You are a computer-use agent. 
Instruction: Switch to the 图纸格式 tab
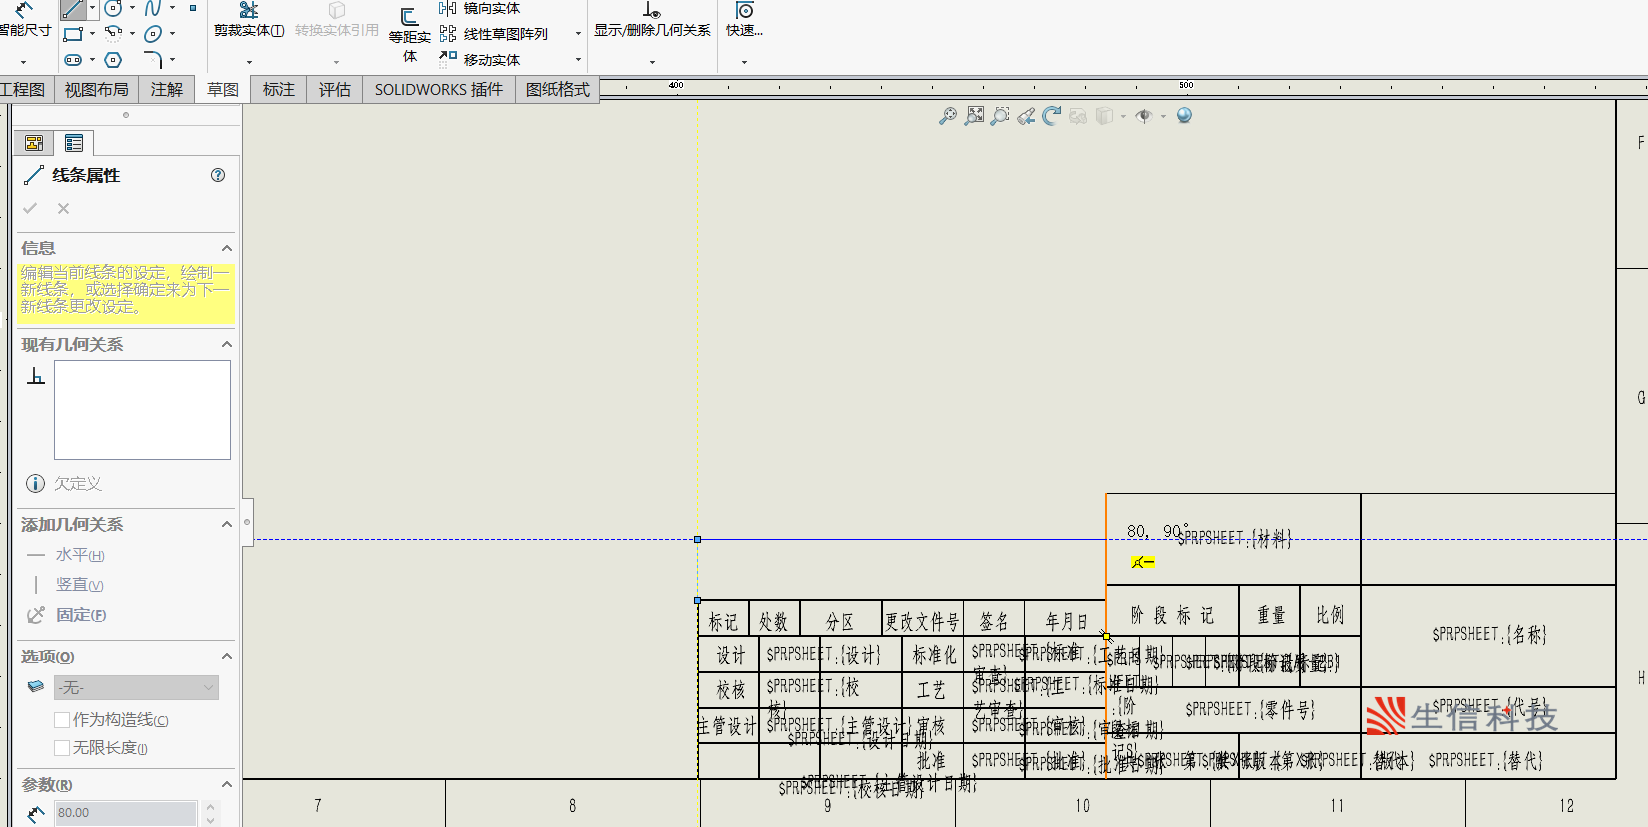pos(557,89)
